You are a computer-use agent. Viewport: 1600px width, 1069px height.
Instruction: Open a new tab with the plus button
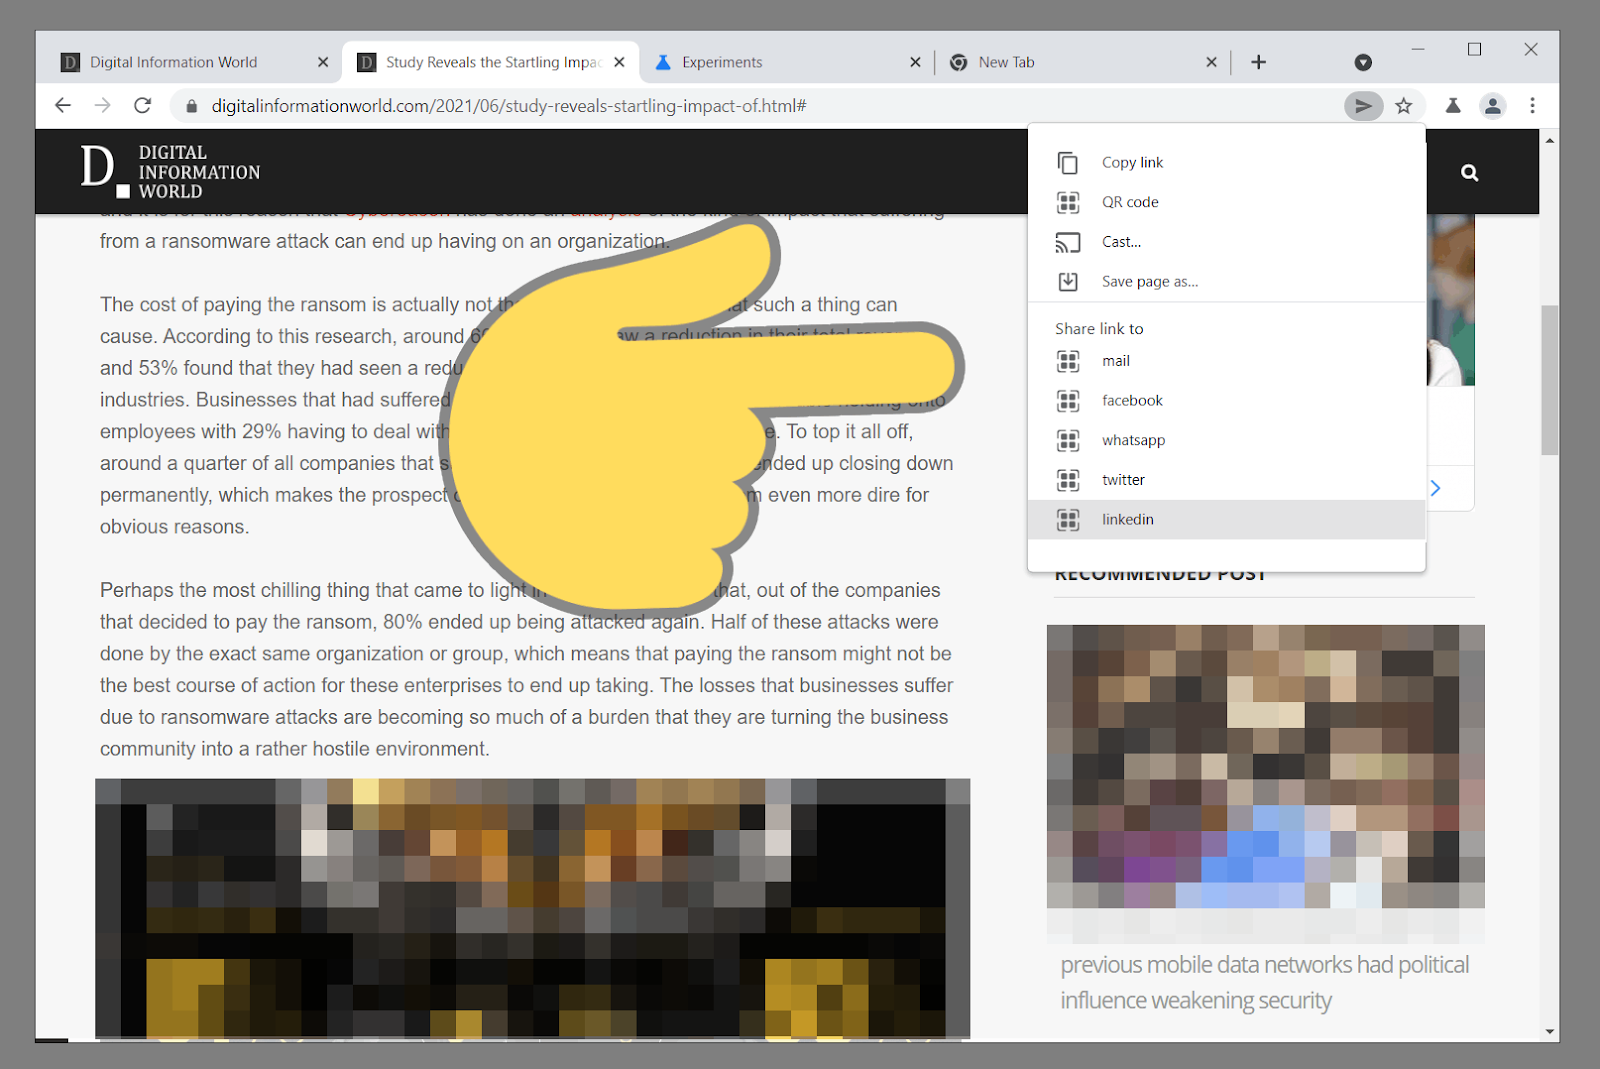[1258, 61]
